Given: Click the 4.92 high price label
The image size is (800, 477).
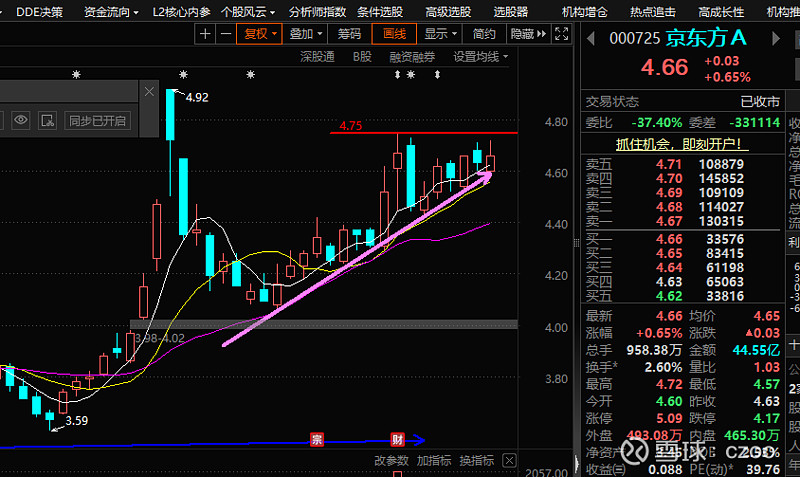Looking at the screenshot, I should 197,97.
